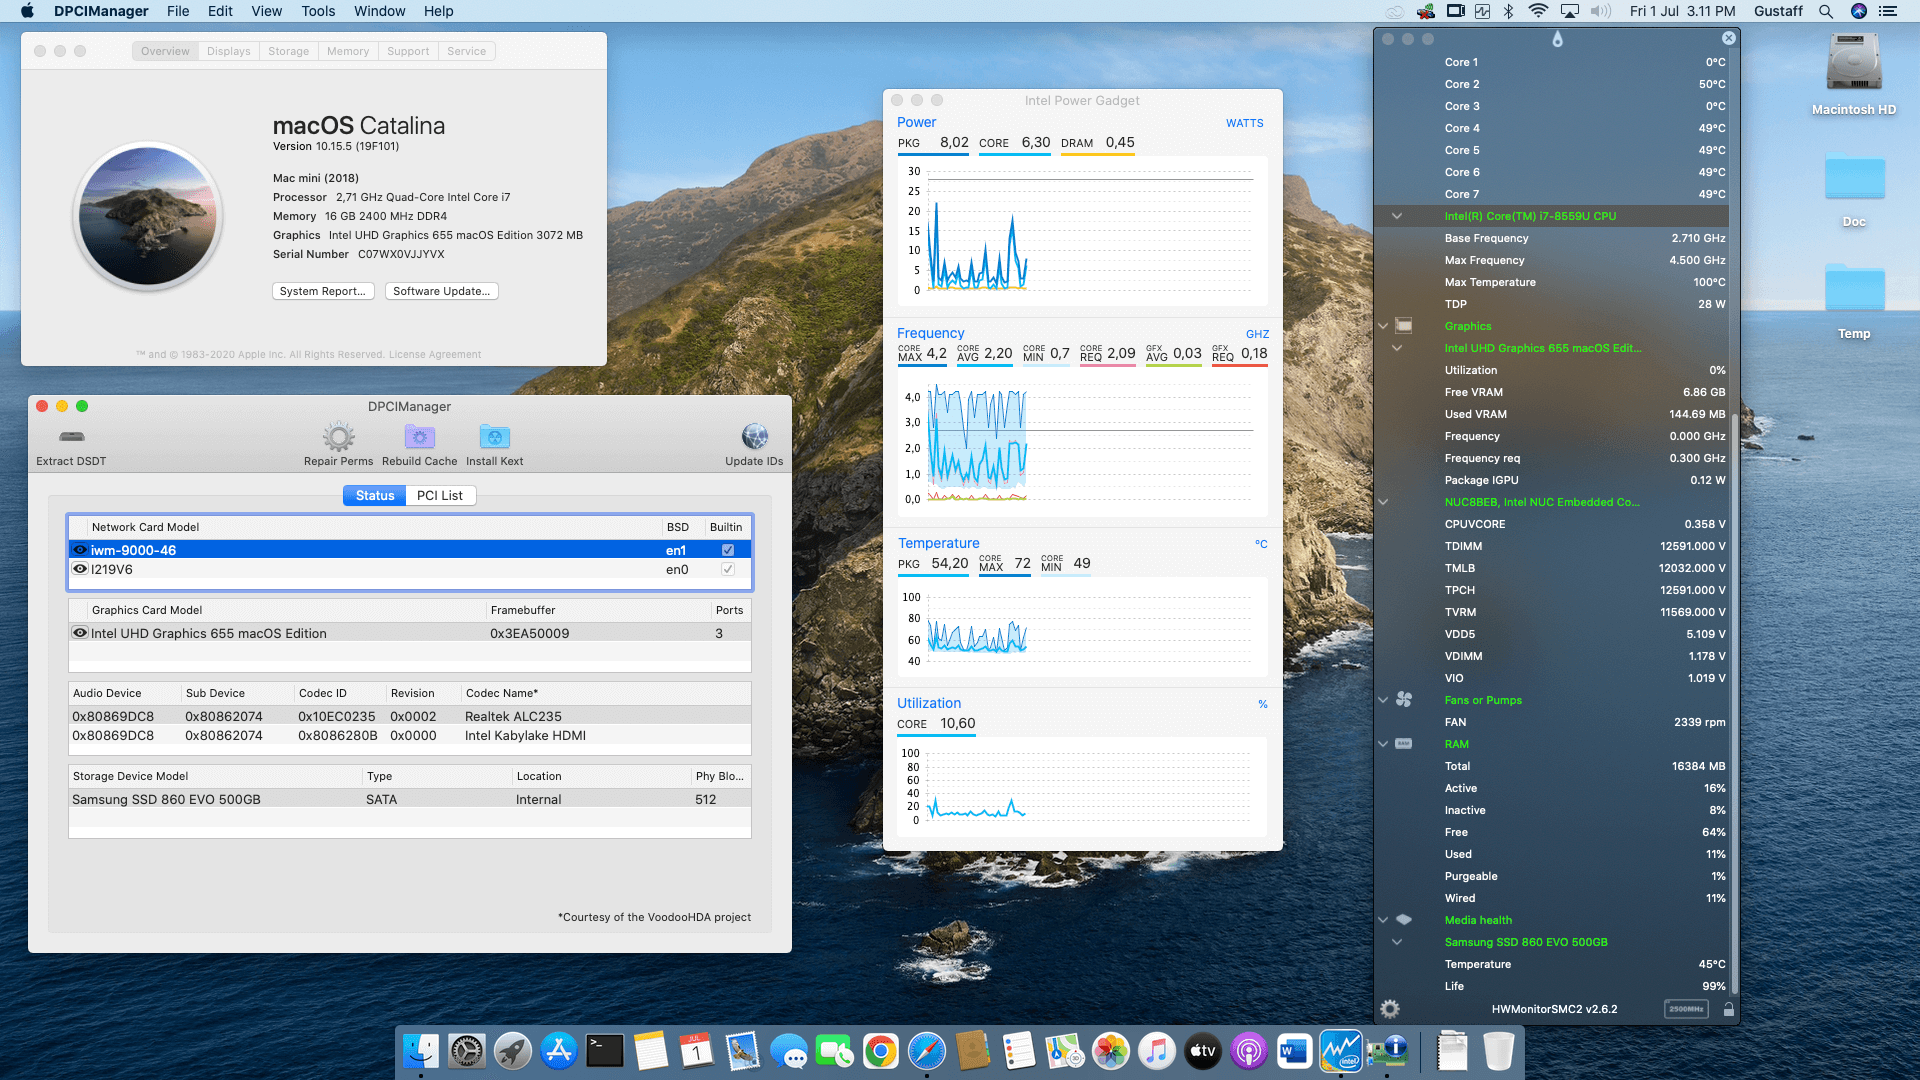This screenshot has height=1080, width=1920.
Task: Toggle the eye icon for I219V6
Action: [80, 569]
